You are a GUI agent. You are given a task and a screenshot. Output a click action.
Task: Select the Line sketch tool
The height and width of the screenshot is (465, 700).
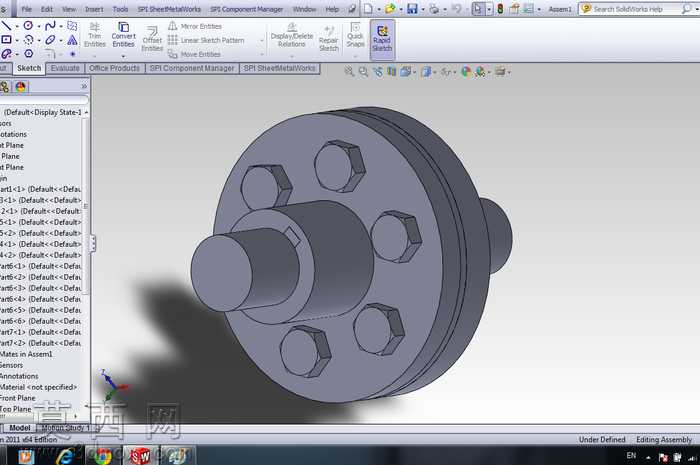(6, 26)
